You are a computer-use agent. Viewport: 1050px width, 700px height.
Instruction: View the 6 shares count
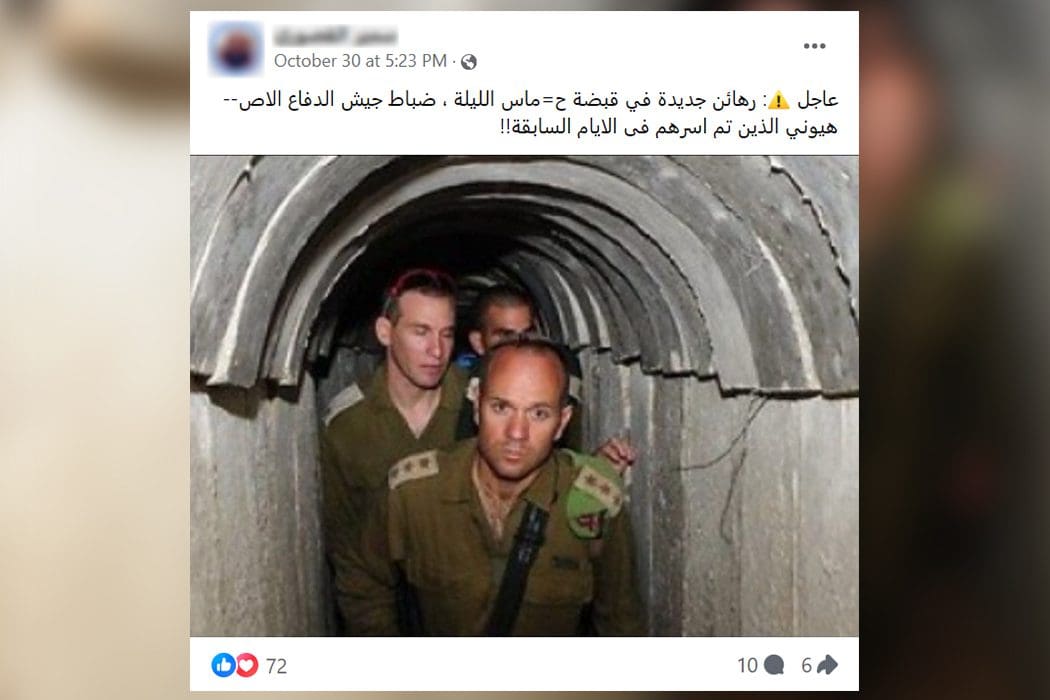tap(806, 665)
